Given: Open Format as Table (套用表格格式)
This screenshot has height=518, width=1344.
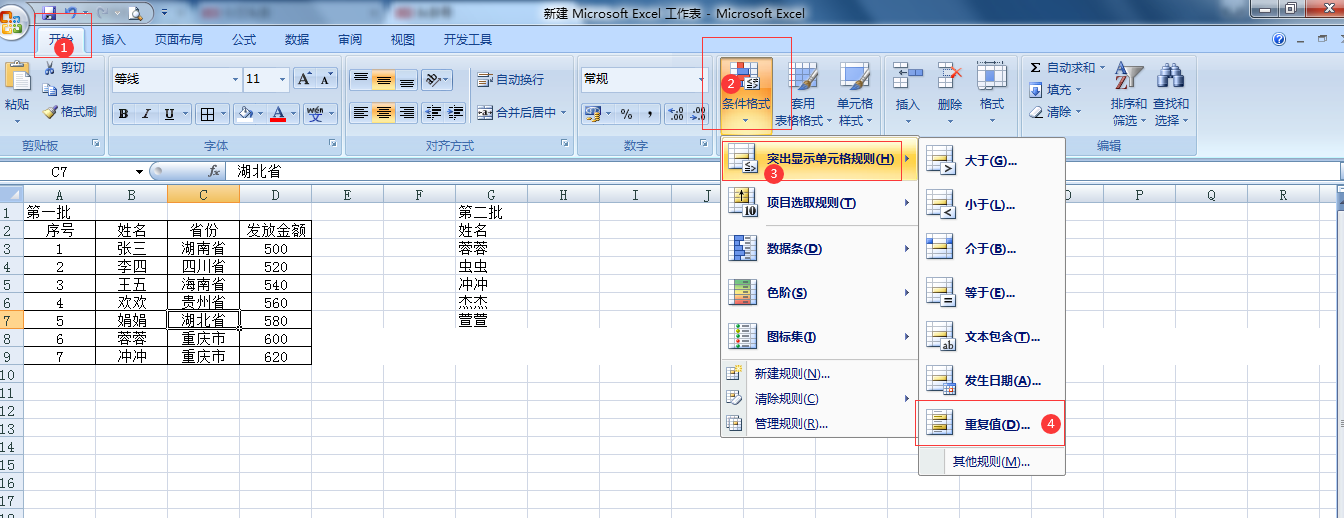Looking at the screenshot, I should click(x=802, y=95).
